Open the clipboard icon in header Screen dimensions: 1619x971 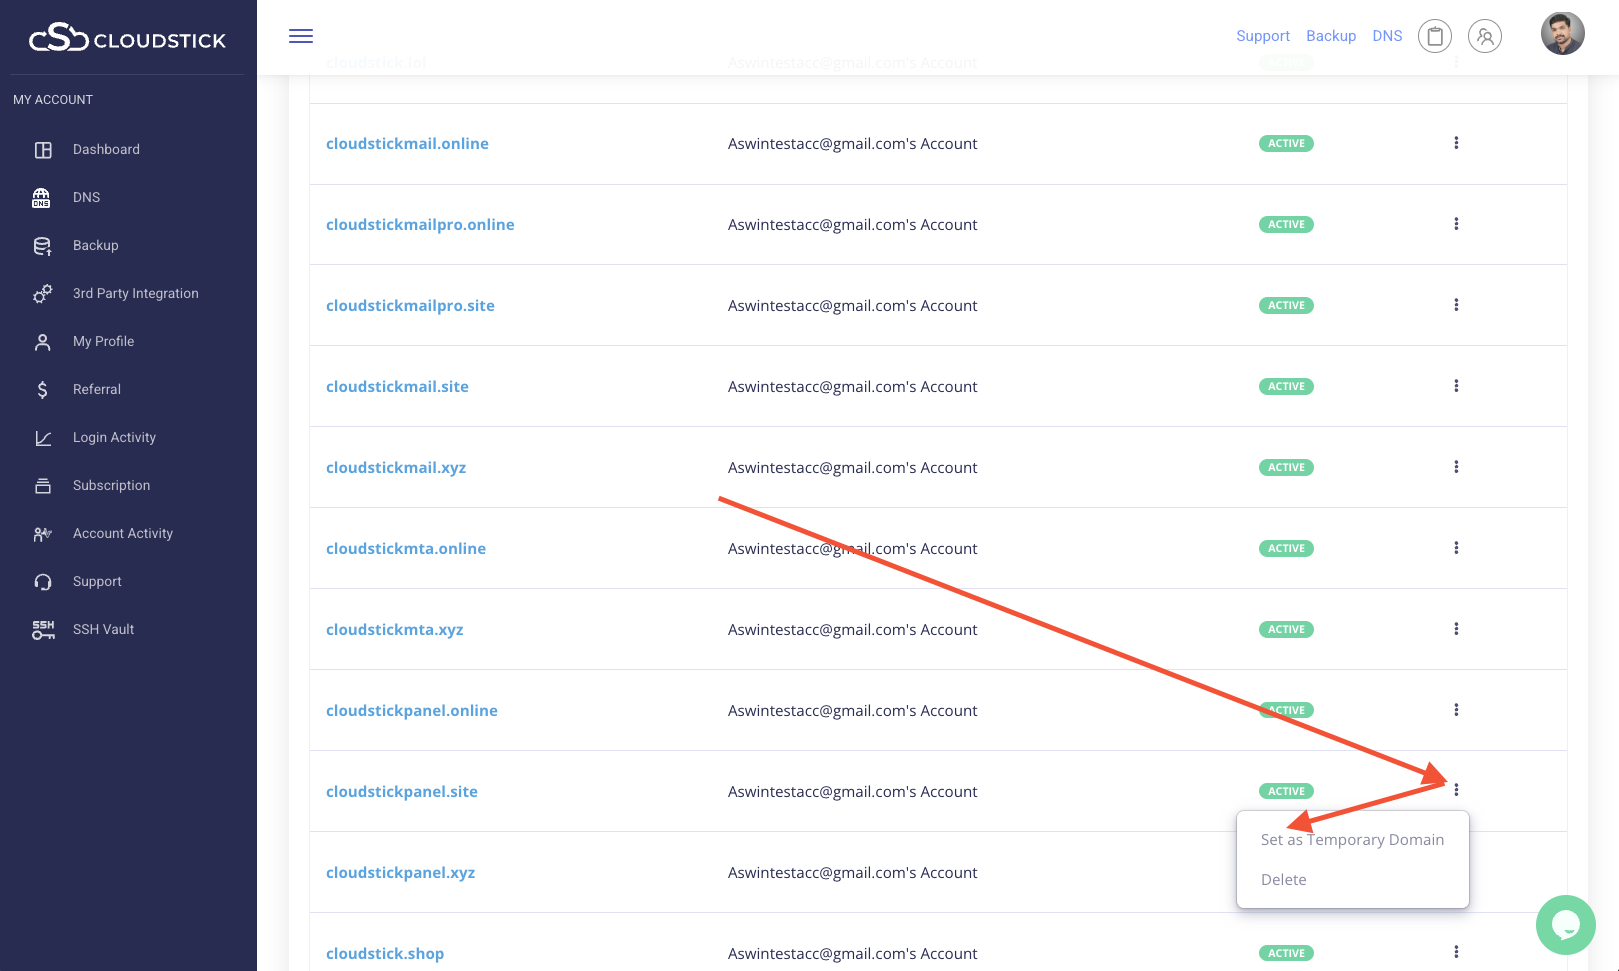click(x=1434, y=37)
